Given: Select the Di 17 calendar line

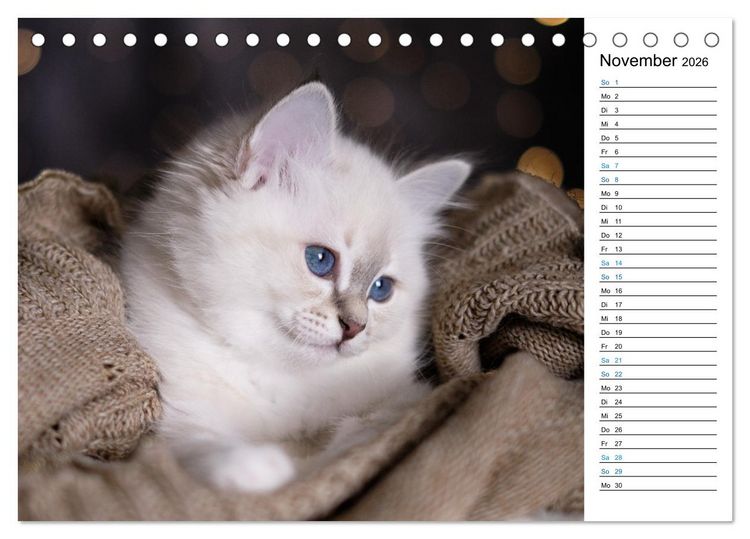Looking at the screenshot, I should pos(658,305).
